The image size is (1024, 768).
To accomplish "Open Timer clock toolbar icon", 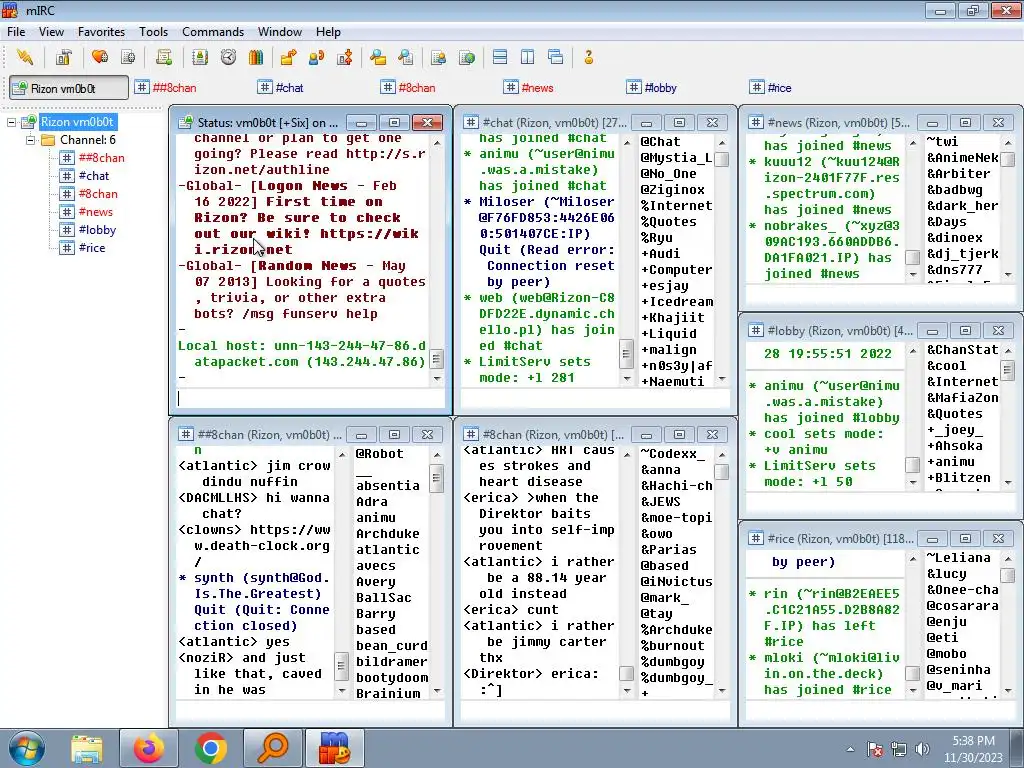I will pos(228,57).
